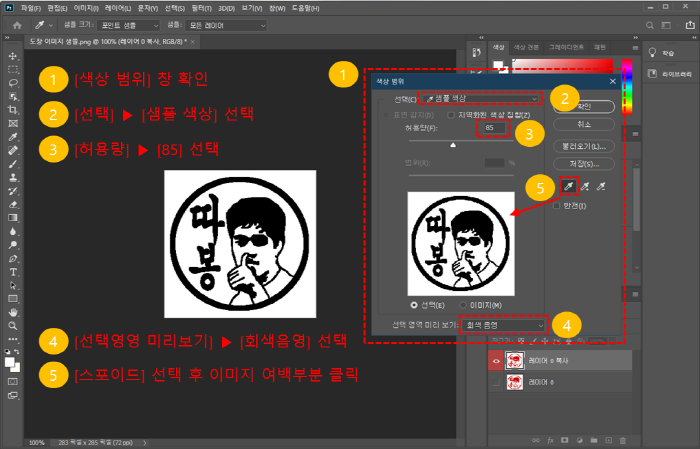
Task: Expand the status bar info arrow
Action: 145,443
